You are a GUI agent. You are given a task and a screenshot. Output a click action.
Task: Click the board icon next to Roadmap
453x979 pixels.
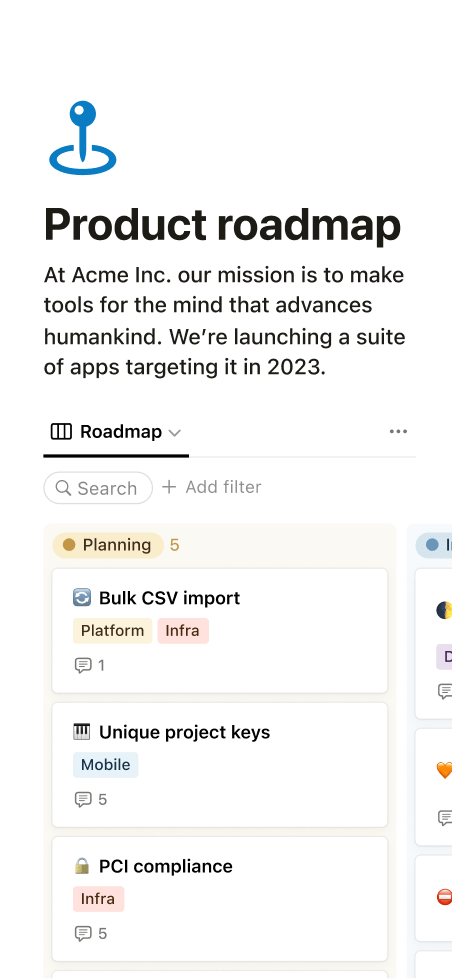[x=61, y=431]
